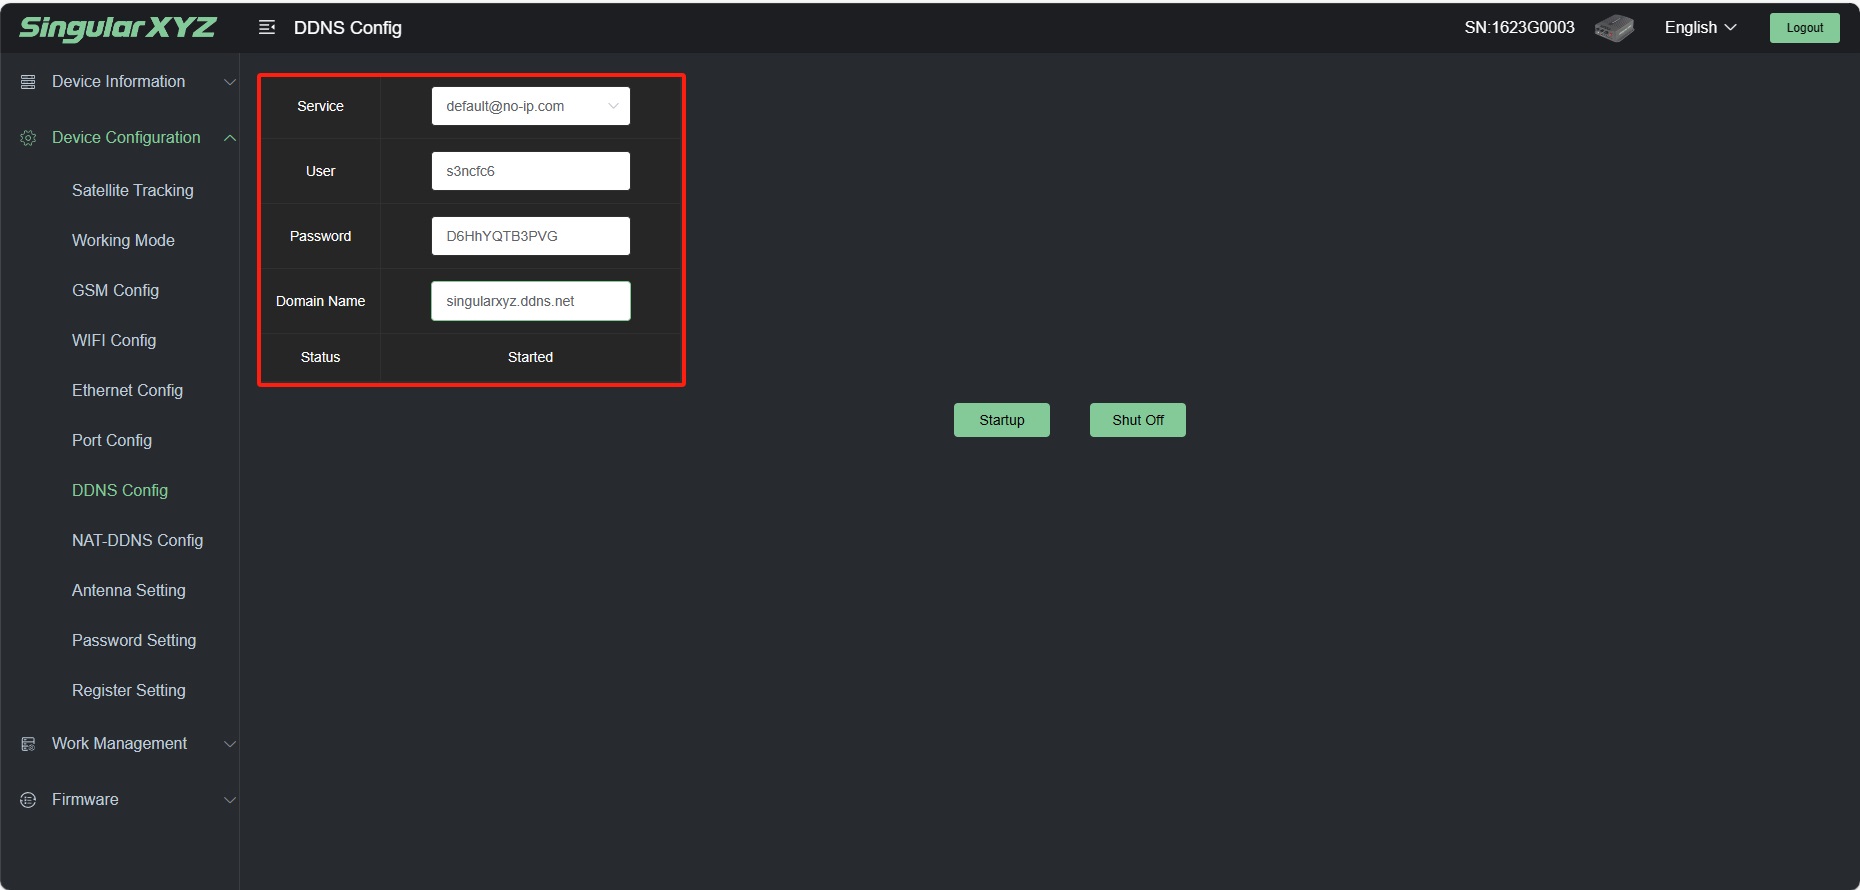The width and height of the screenshot is (1860, 890).
Task: Expand the Firmware section chevron
Action: 230,800
